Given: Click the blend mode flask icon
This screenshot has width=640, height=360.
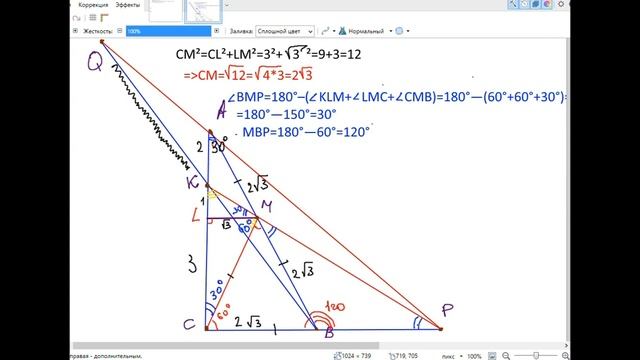Looking at the screenshot, I should [x=342, y=31].
